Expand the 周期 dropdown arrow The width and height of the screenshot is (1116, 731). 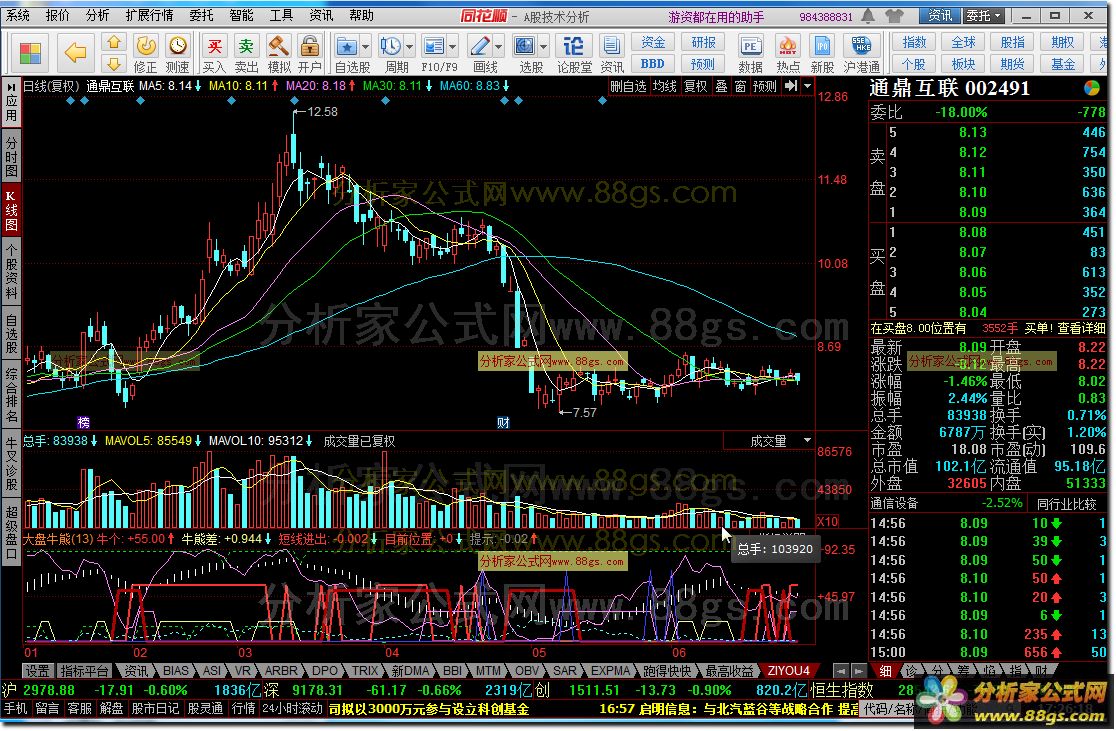click(x=409, y=47)
